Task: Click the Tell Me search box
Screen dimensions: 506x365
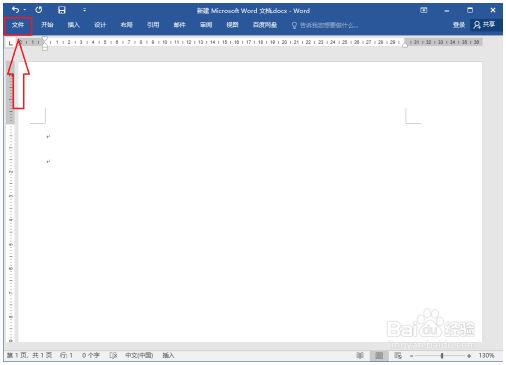Action: (325, 25)
